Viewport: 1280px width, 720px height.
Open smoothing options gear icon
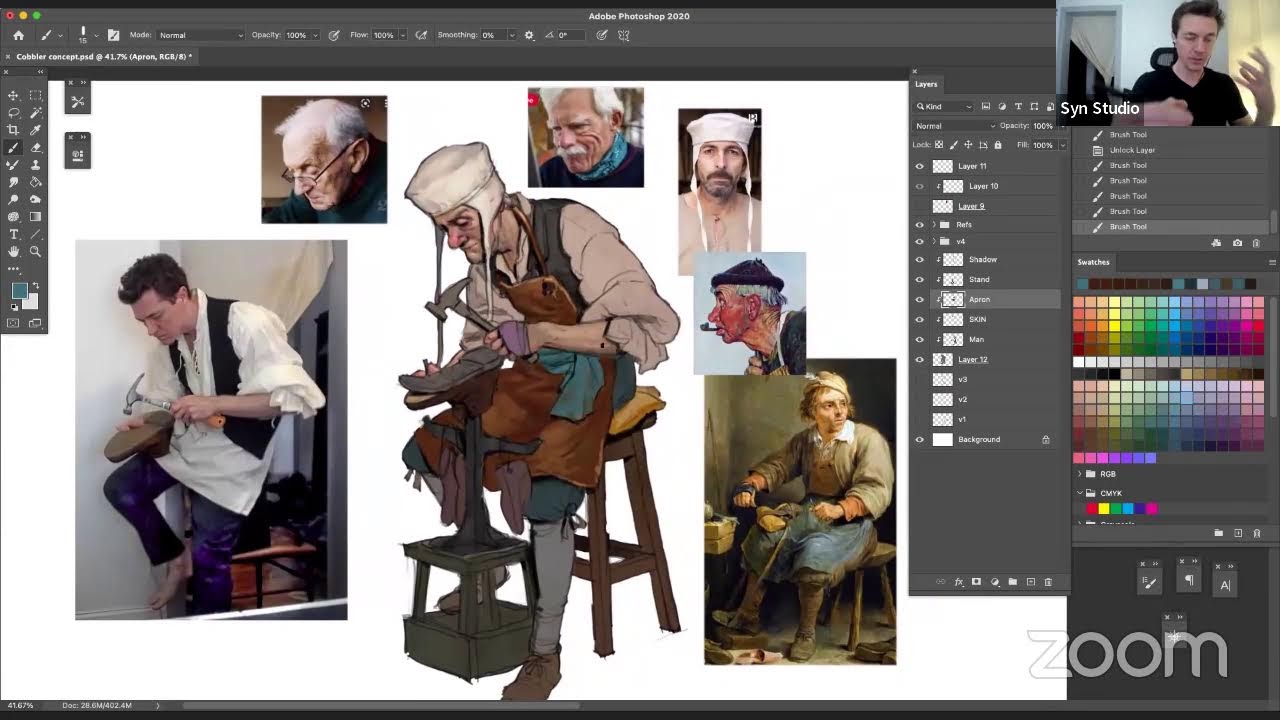[529, 35]
